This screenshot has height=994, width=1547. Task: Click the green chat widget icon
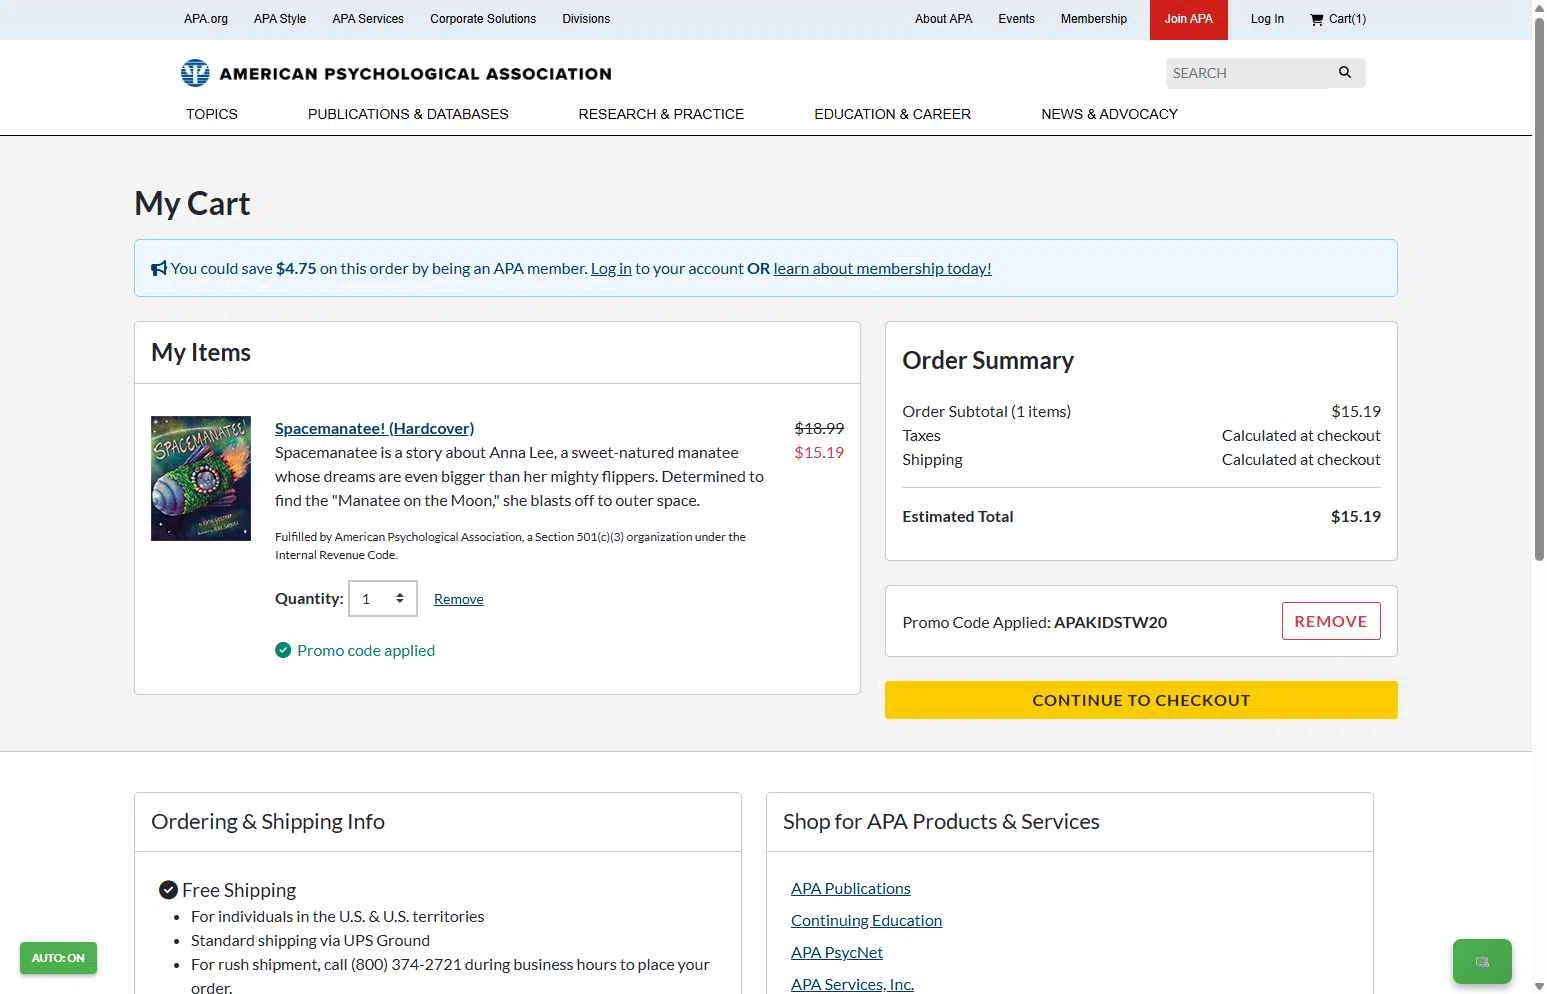pyautogui.click(x=1482, y=962)
